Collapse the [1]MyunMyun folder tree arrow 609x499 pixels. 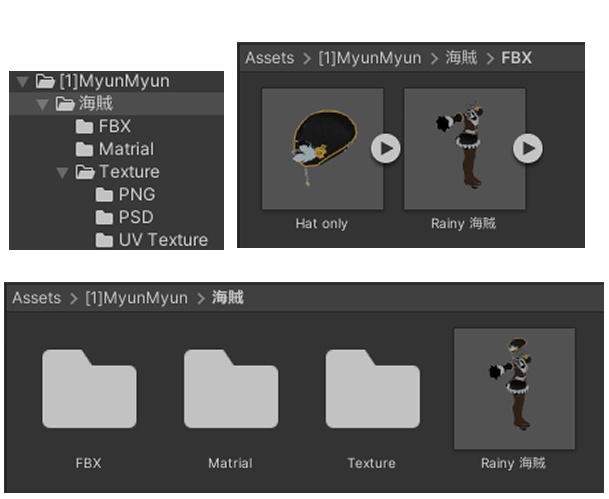click(23, 82)
